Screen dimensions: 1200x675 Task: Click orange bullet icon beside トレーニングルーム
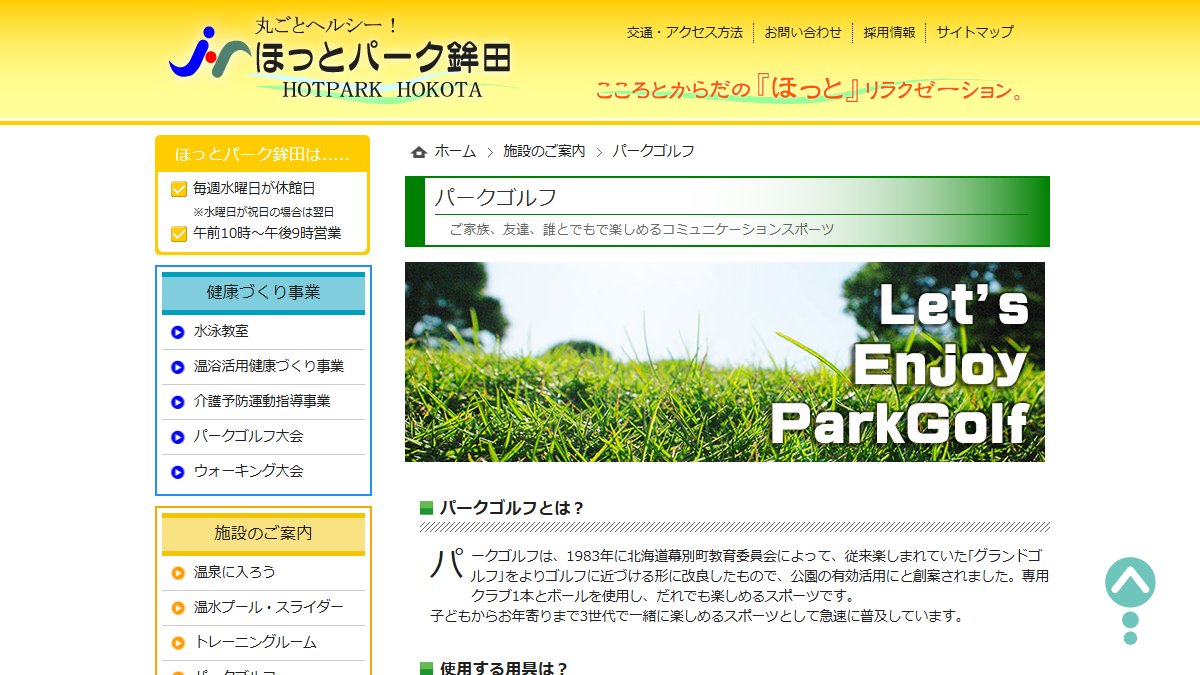[x=178, y=643]
